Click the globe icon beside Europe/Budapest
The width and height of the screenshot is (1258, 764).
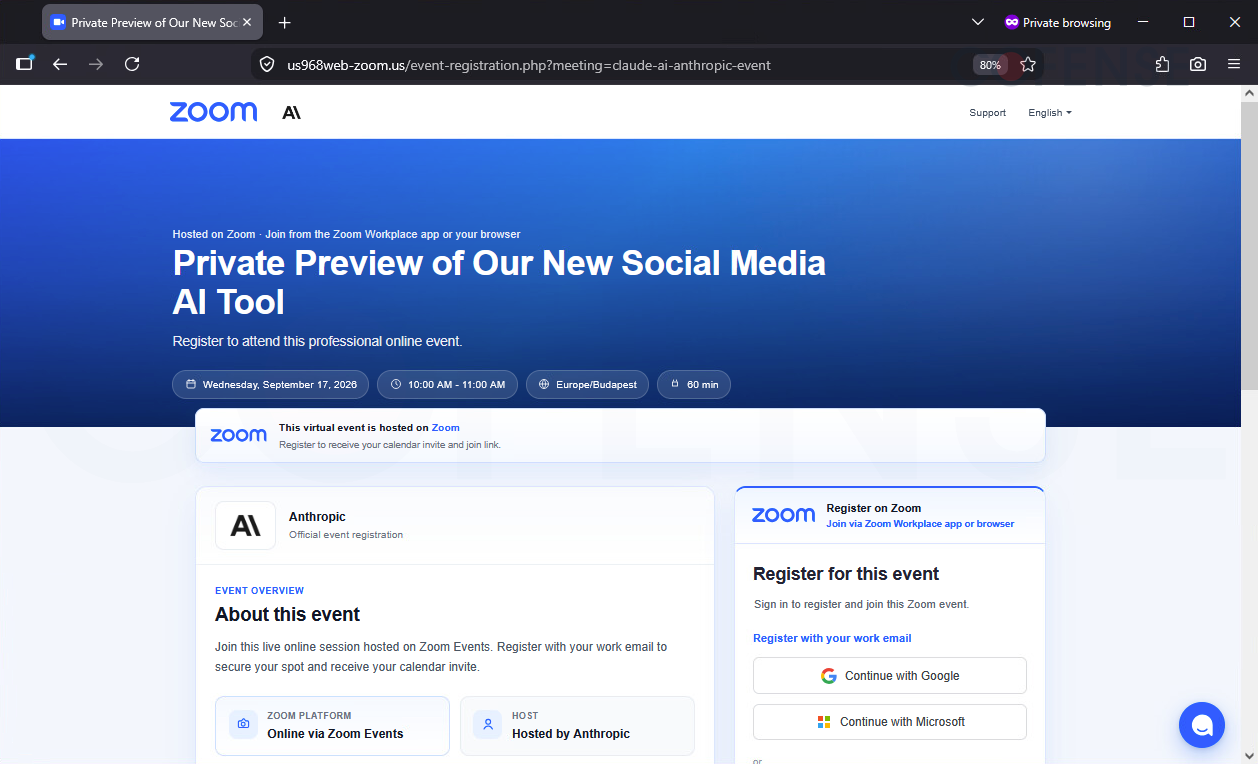click(544, 385)
